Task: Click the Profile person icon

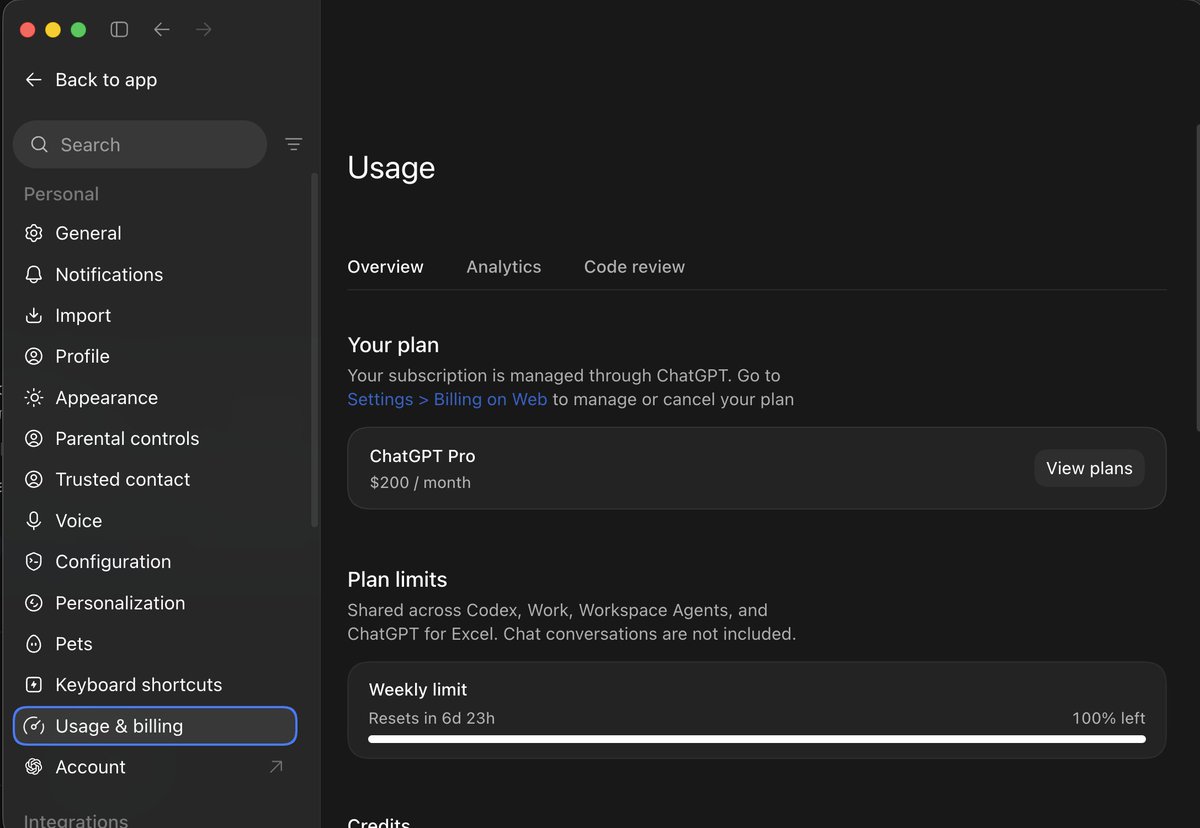Action: pyautogui.click(x=34, y=356)
